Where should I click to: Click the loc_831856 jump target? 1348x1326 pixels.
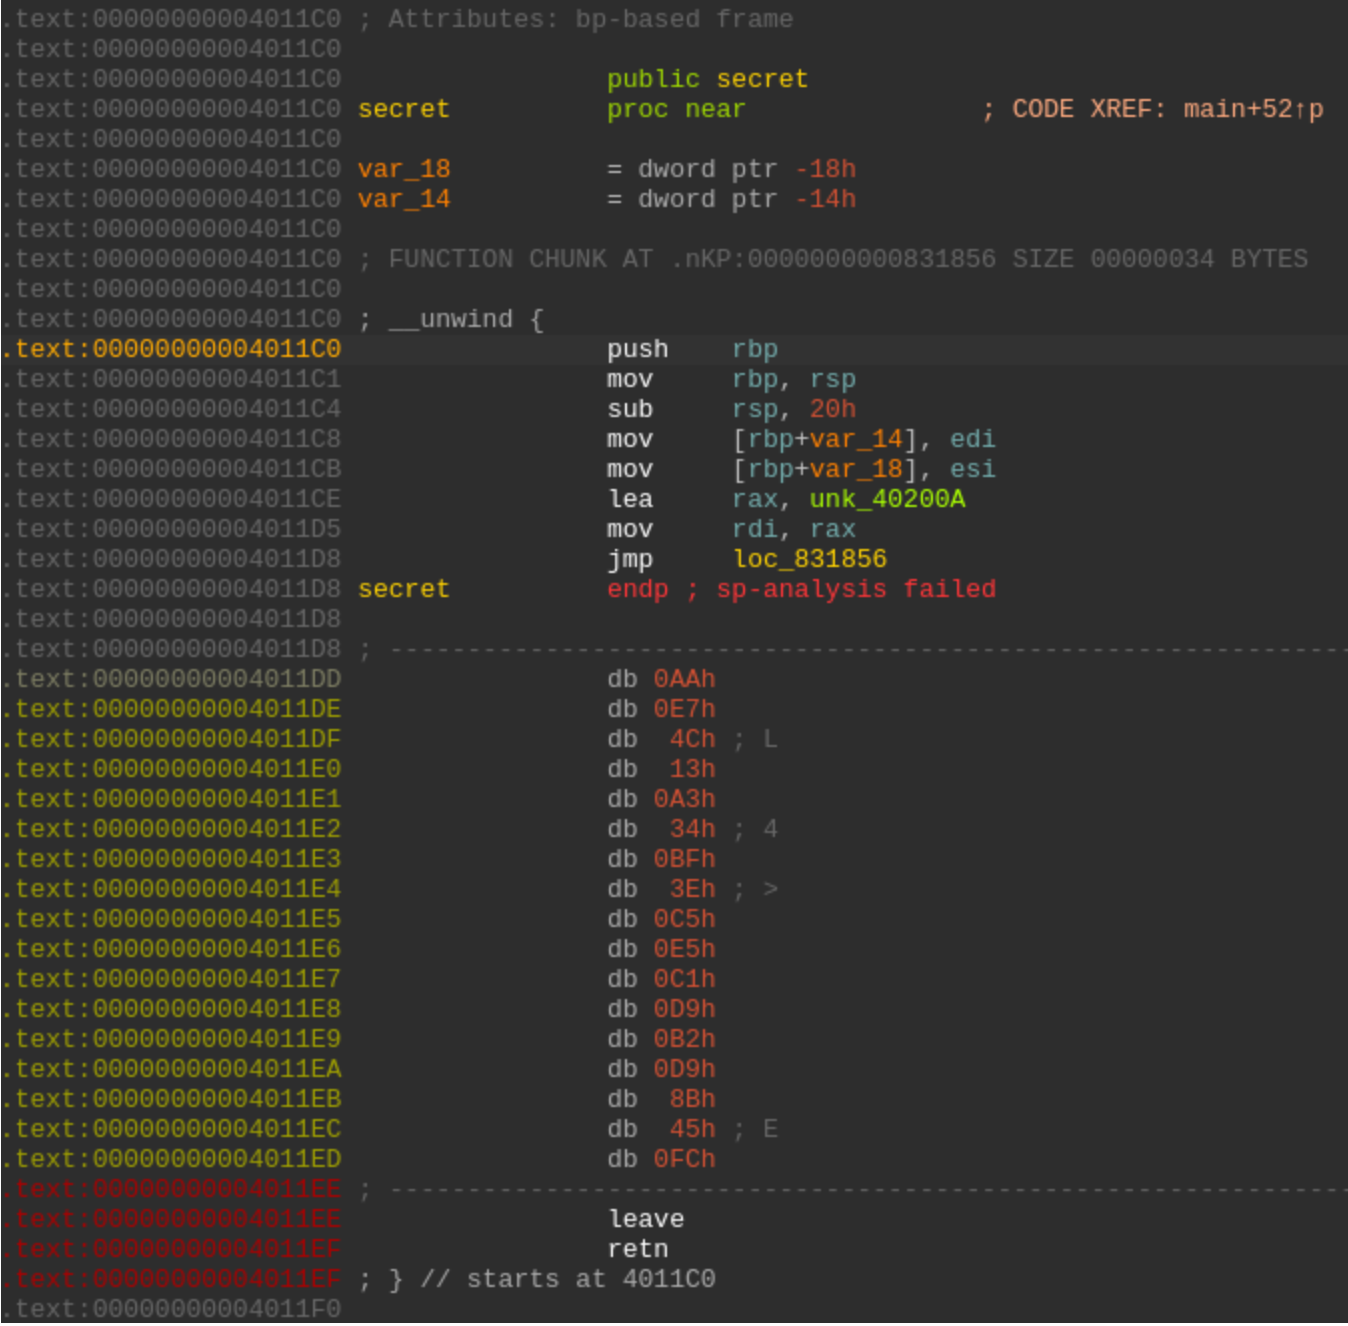click(x=809, y=559)
